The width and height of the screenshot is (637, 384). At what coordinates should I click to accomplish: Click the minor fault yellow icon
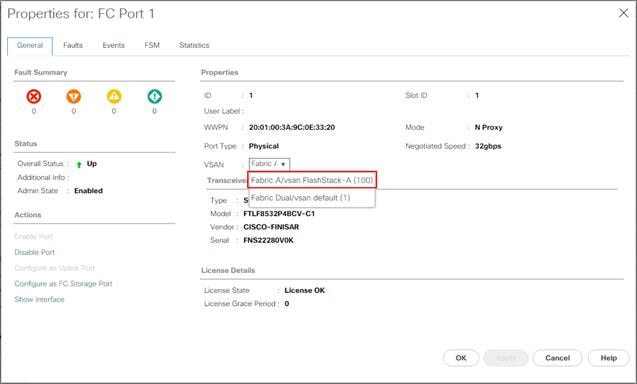pyautogui.click(x=114, y=97)
